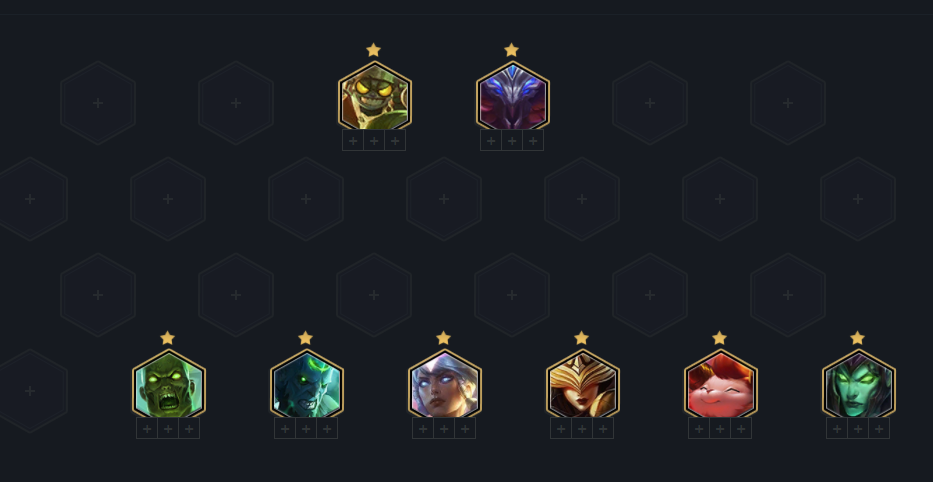Select the yellow-goggled champion portrait

pos(374,95)
